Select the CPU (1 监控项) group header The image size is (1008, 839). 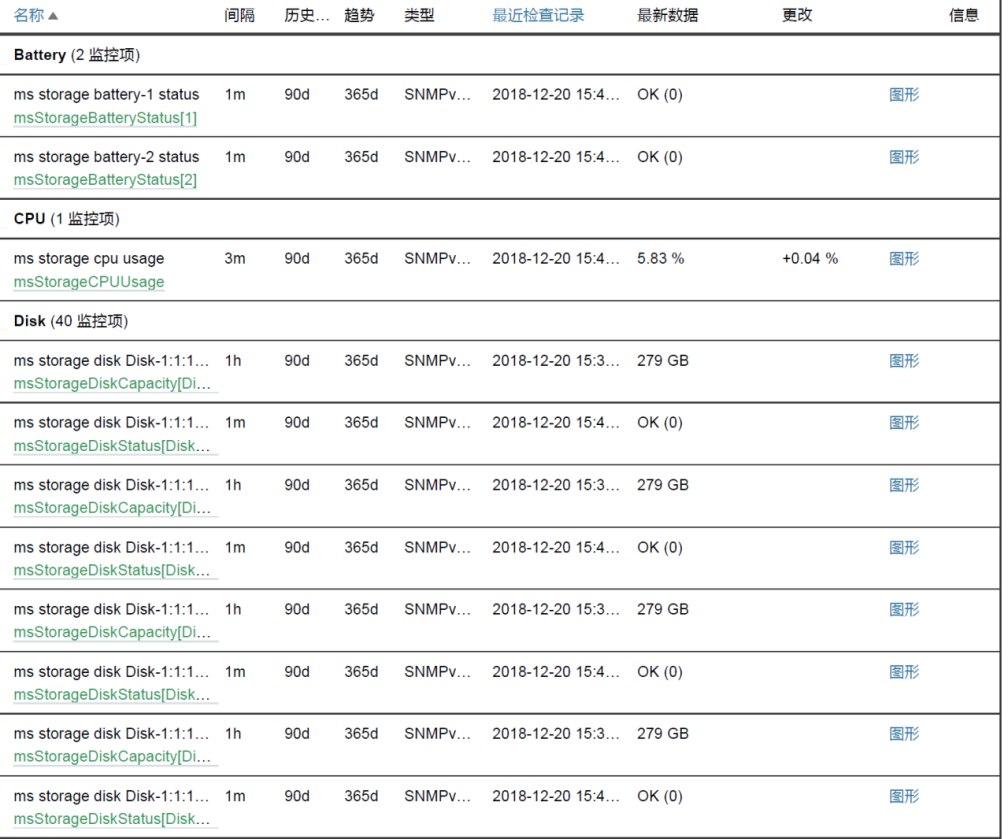(66, 219)
